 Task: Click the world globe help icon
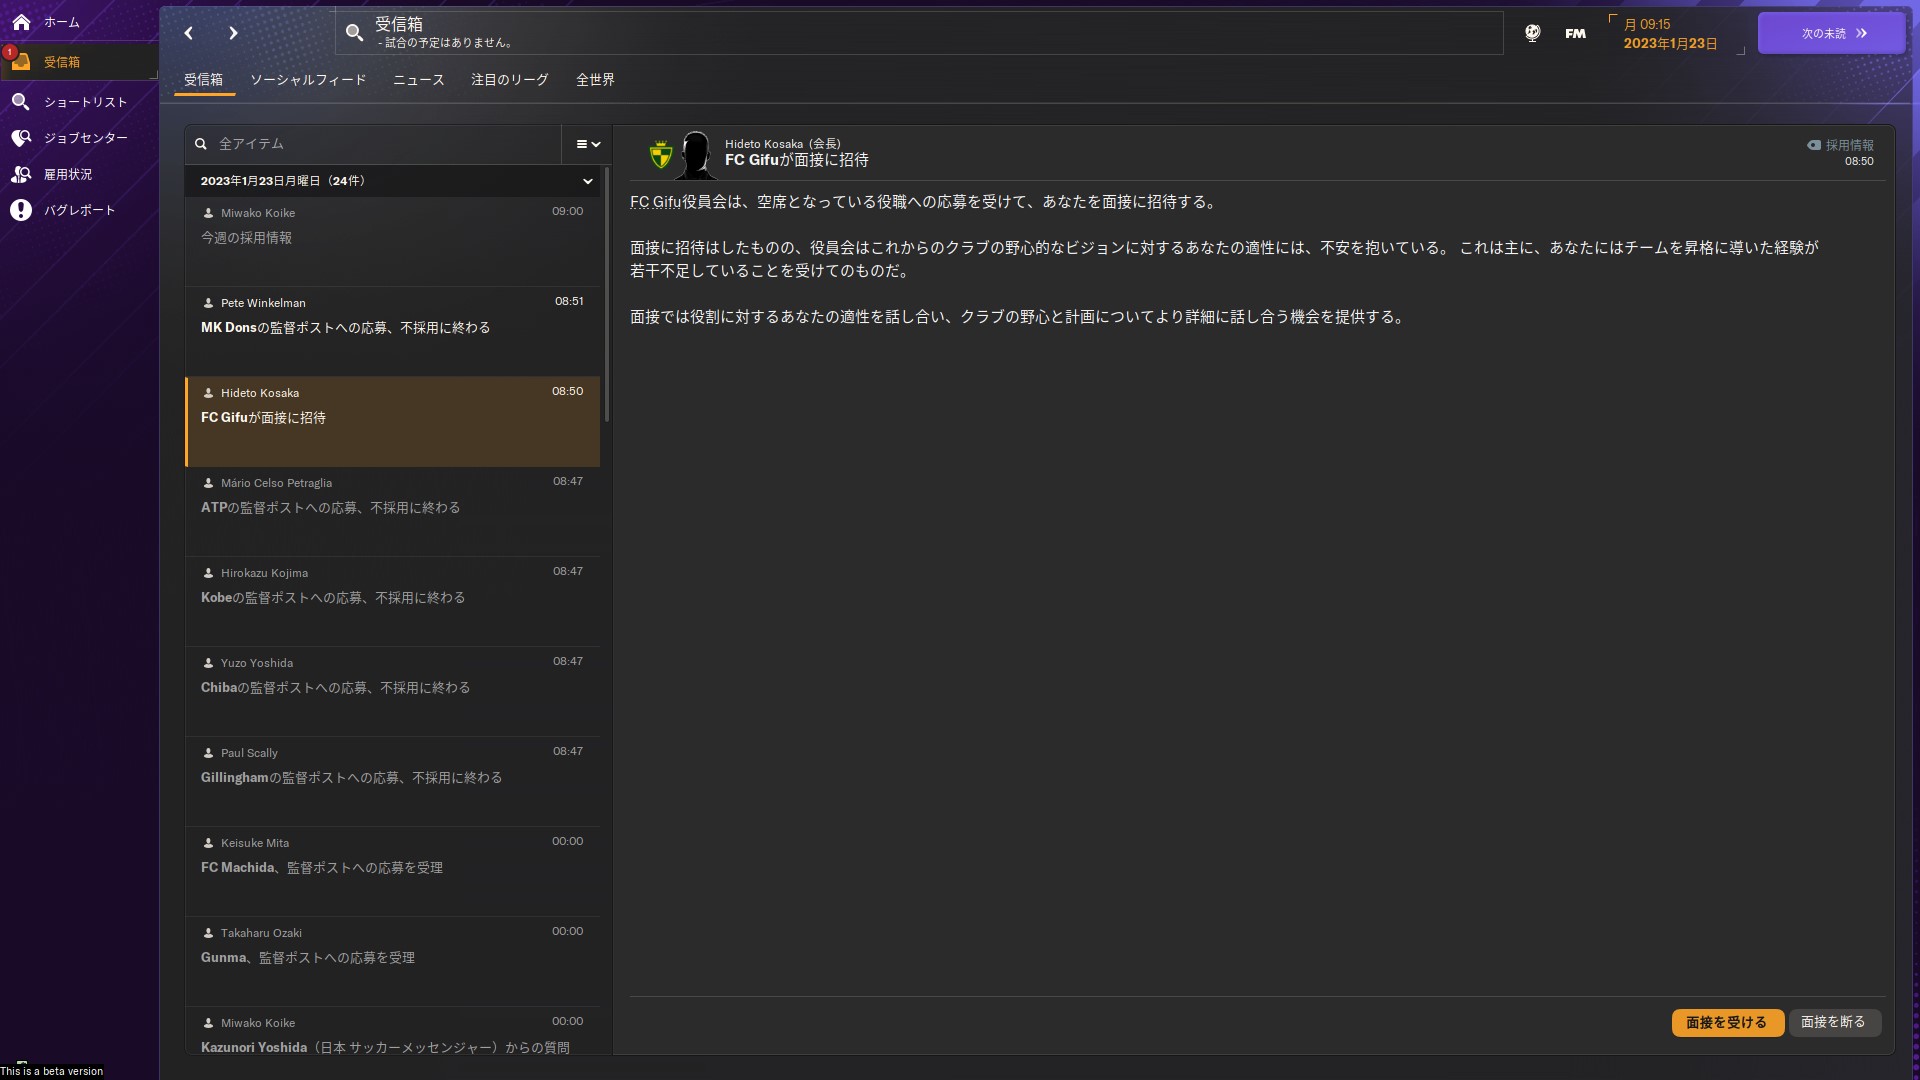click(1532, 33)
